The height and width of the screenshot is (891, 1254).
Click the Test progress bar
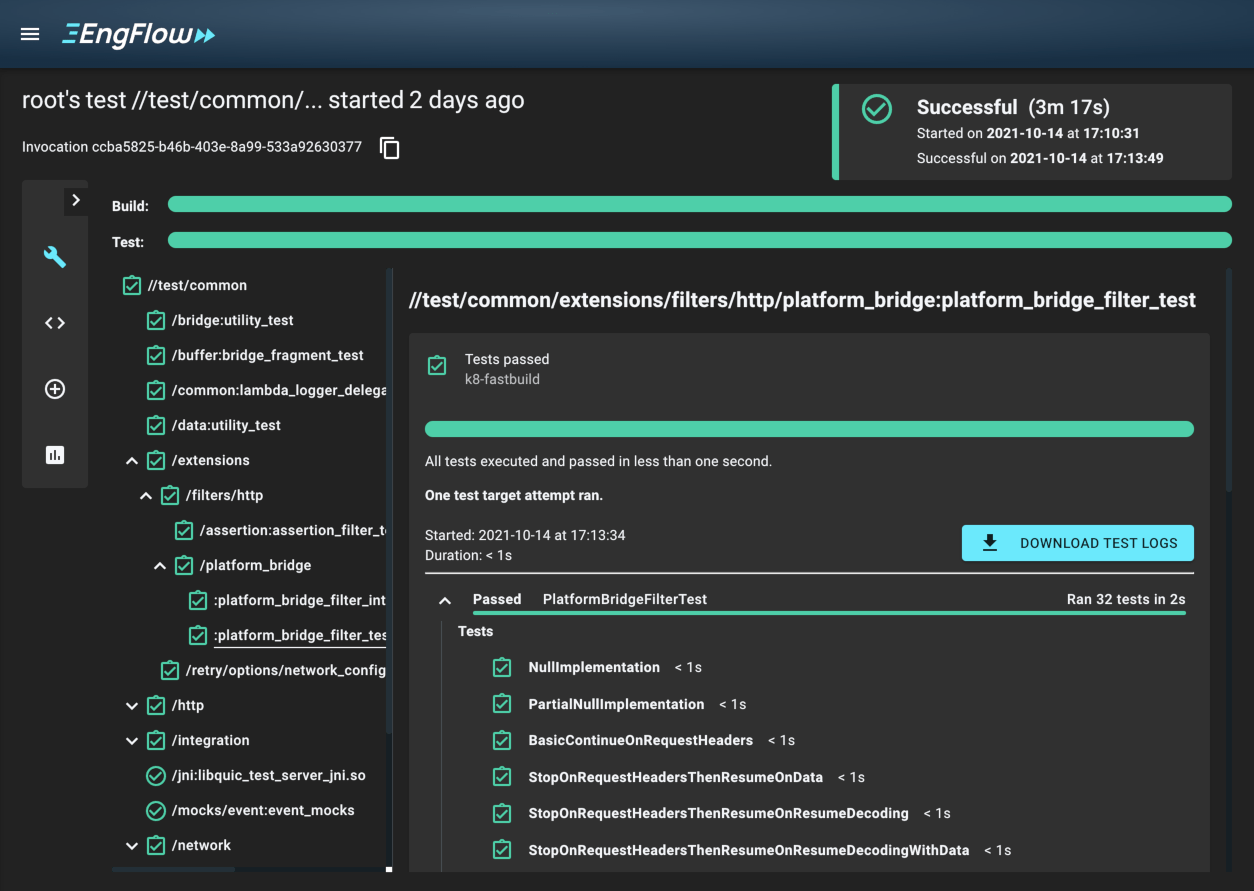pos(699,240)
